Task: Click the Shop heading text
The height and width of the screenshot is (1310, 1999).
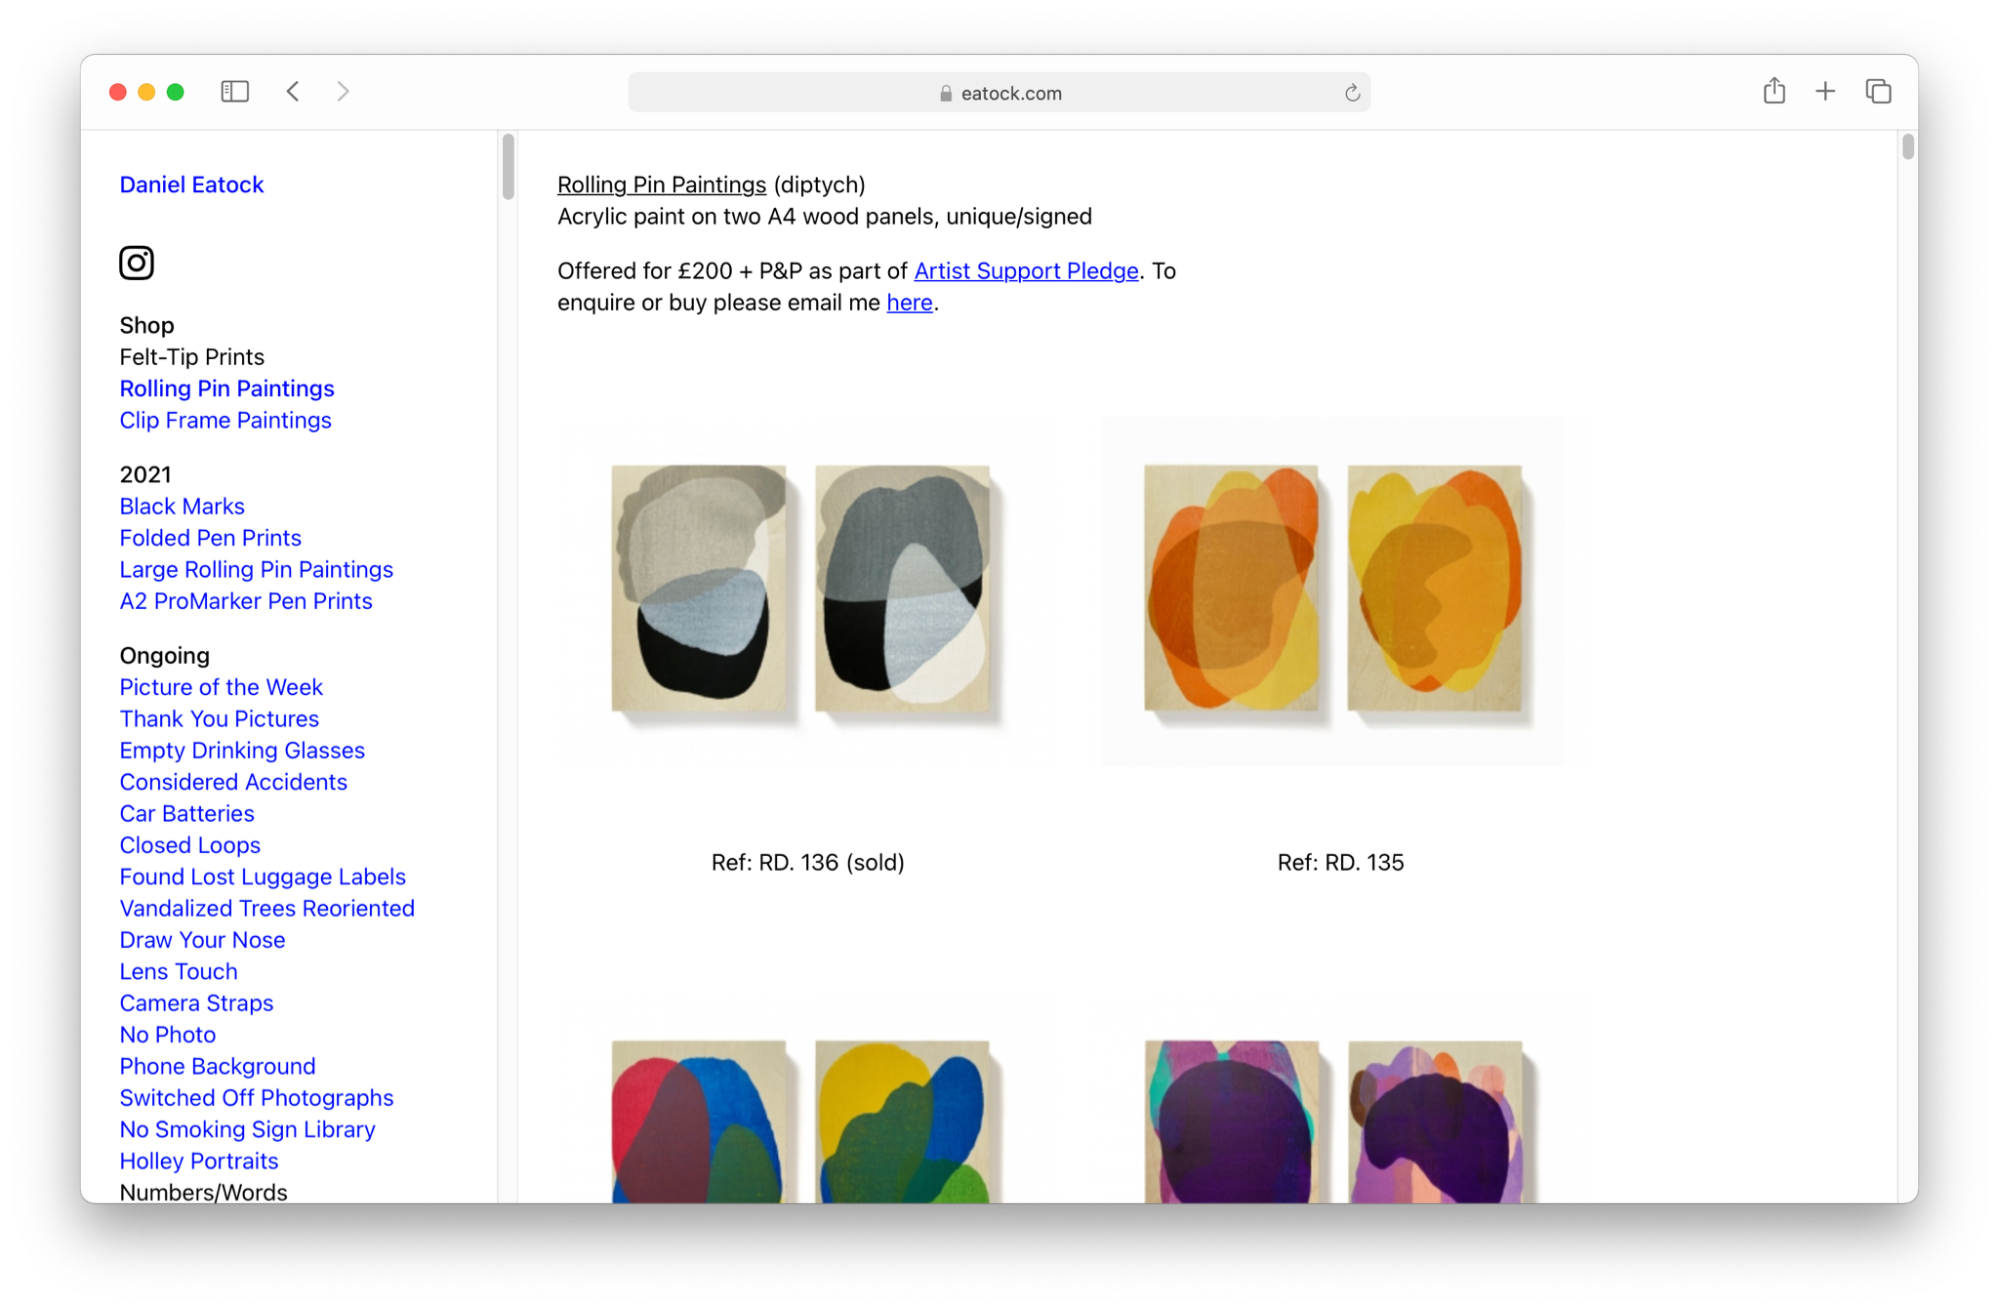Action: 147,326
